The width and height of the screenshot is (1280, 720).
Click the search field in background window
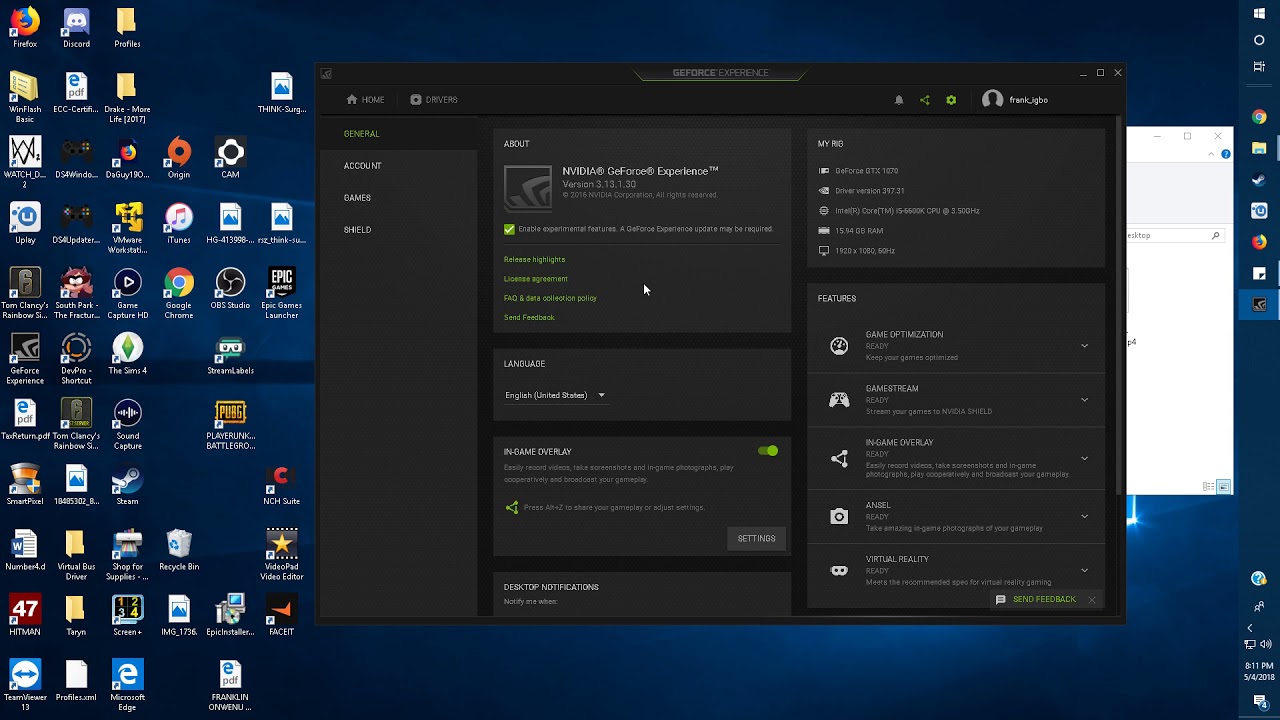click(1175, 236)
